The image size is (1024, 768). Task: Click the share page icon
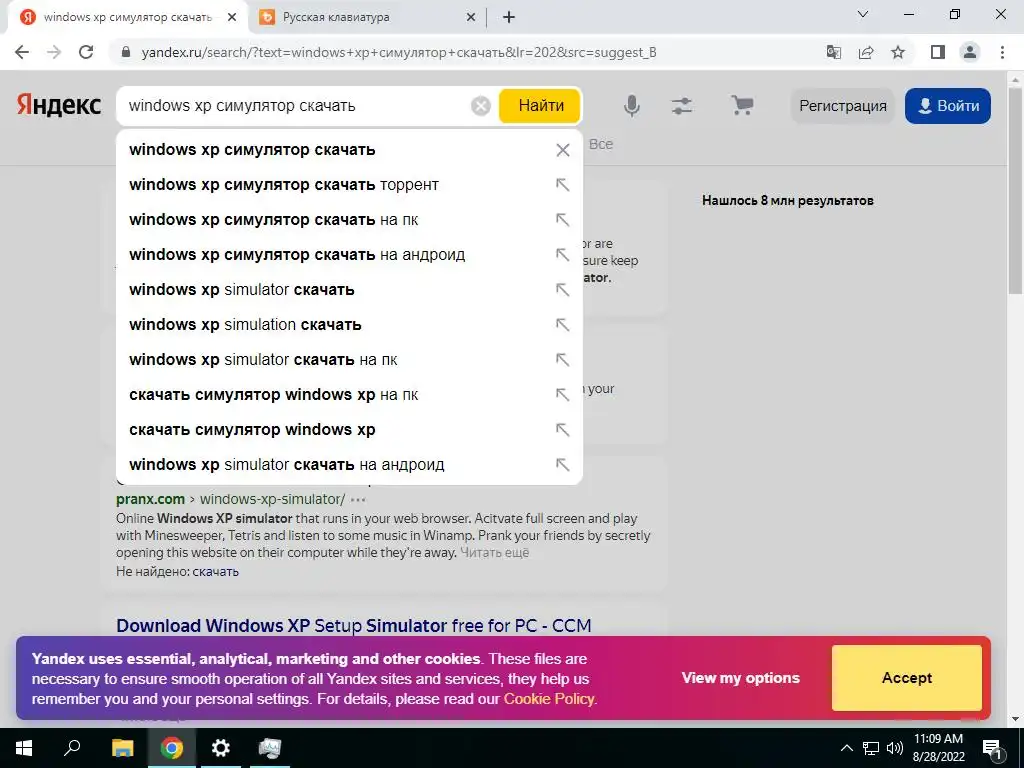[x=866, y=52]
